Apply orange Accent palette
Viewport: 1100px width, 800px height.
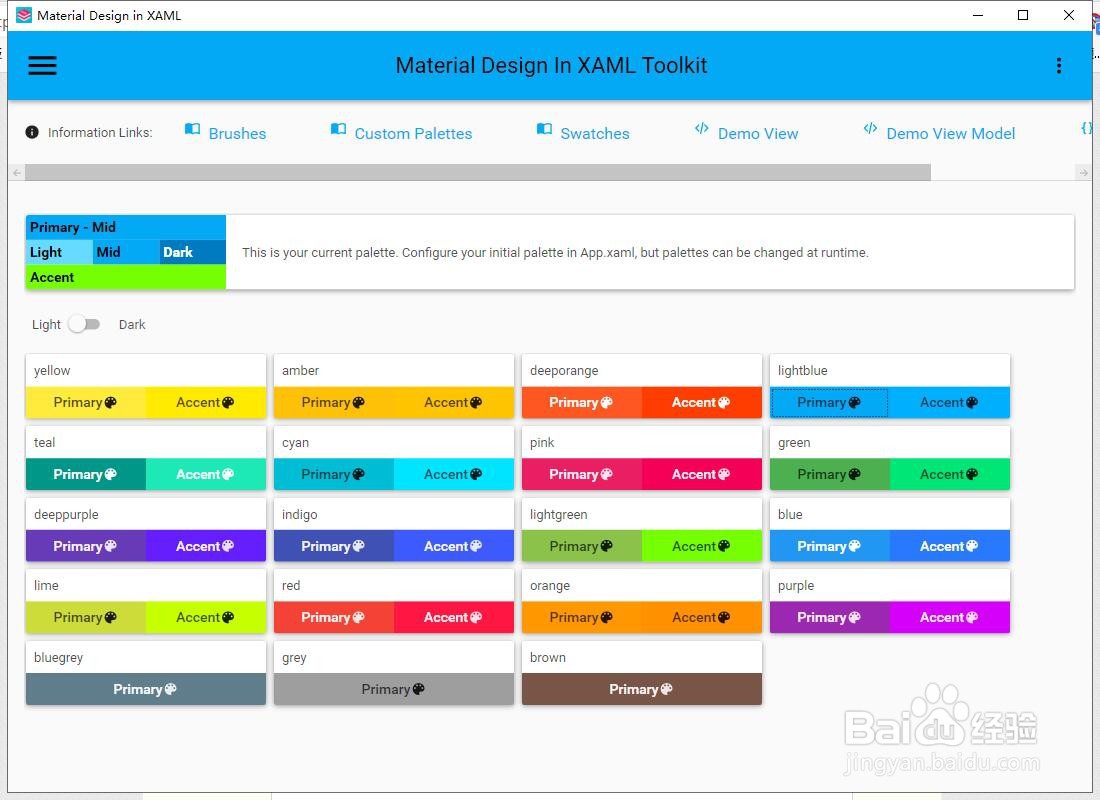[702, 618]
